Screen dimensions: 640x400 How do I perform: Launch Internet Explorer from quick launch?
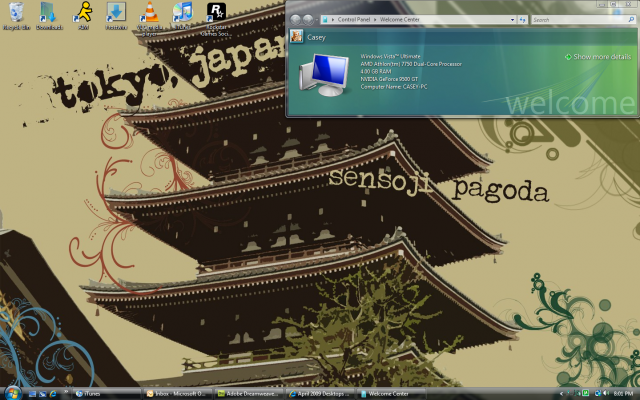coord(53,394)
